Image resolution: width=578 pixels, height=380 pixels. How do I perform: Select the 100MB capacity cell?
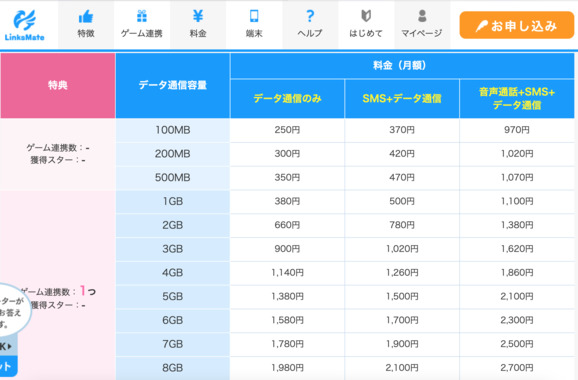coord(173,130)
